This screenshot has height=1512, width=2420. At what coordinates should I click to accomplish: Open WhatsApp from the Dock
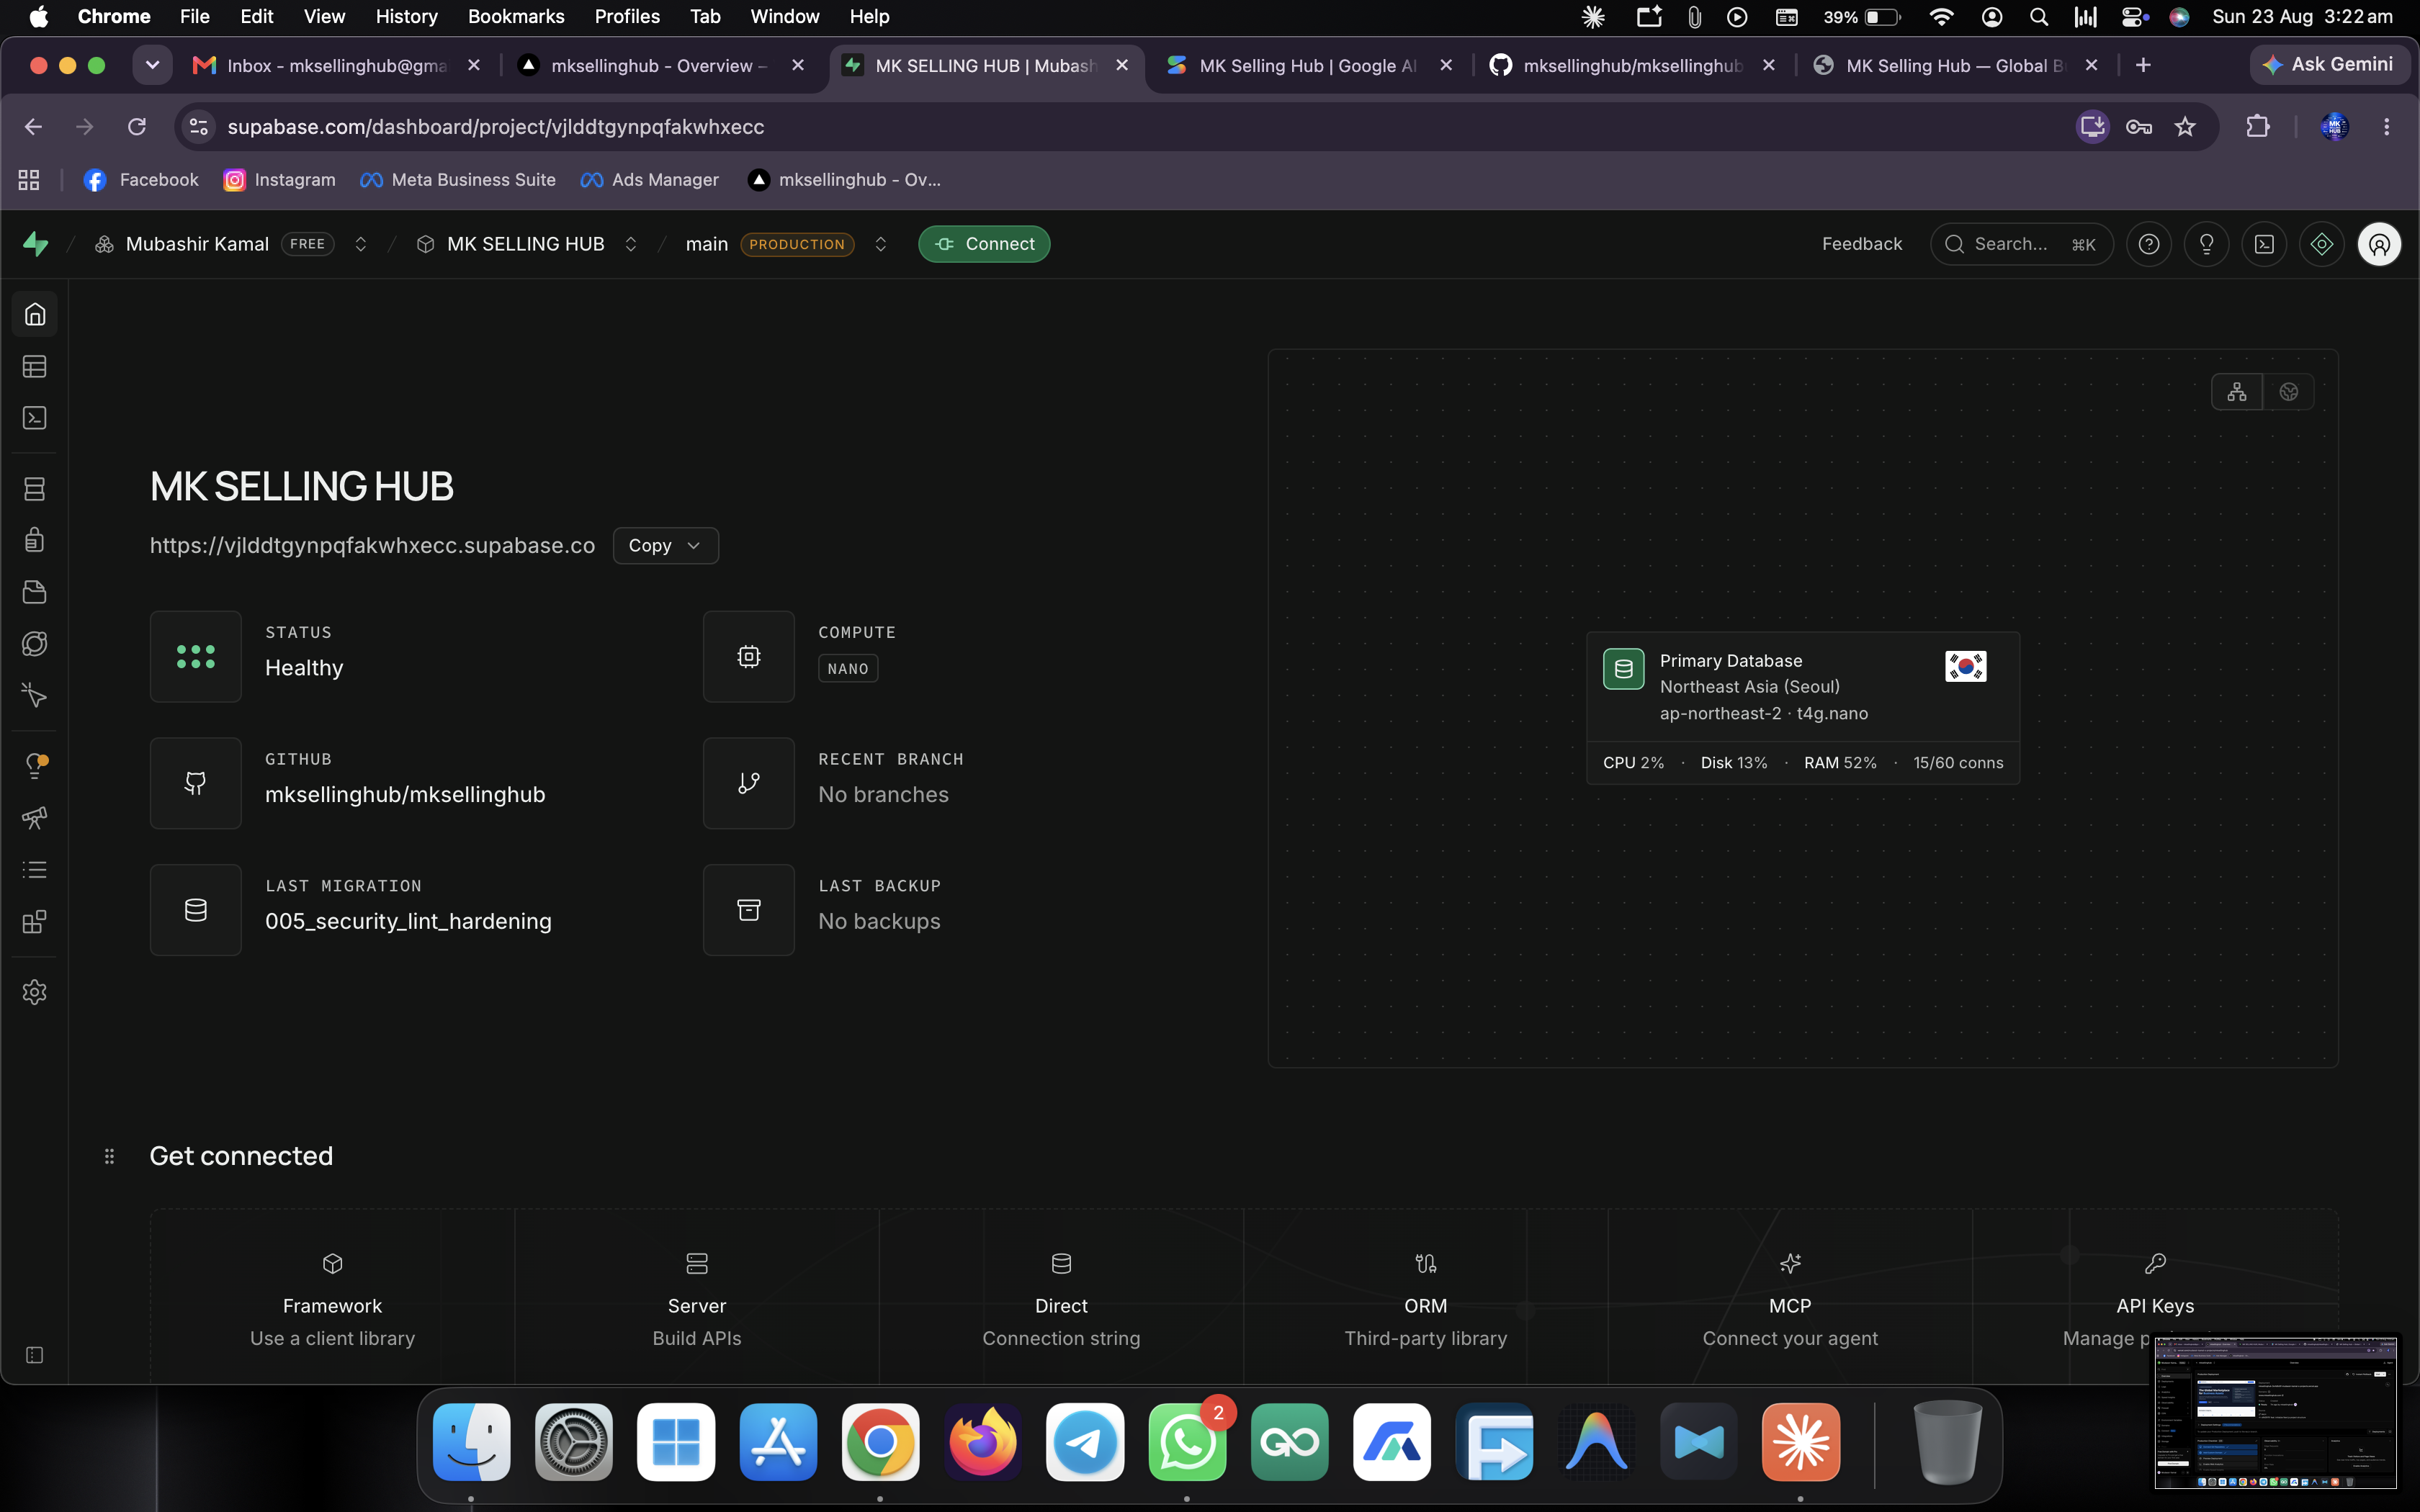tap(1187, 1442)
